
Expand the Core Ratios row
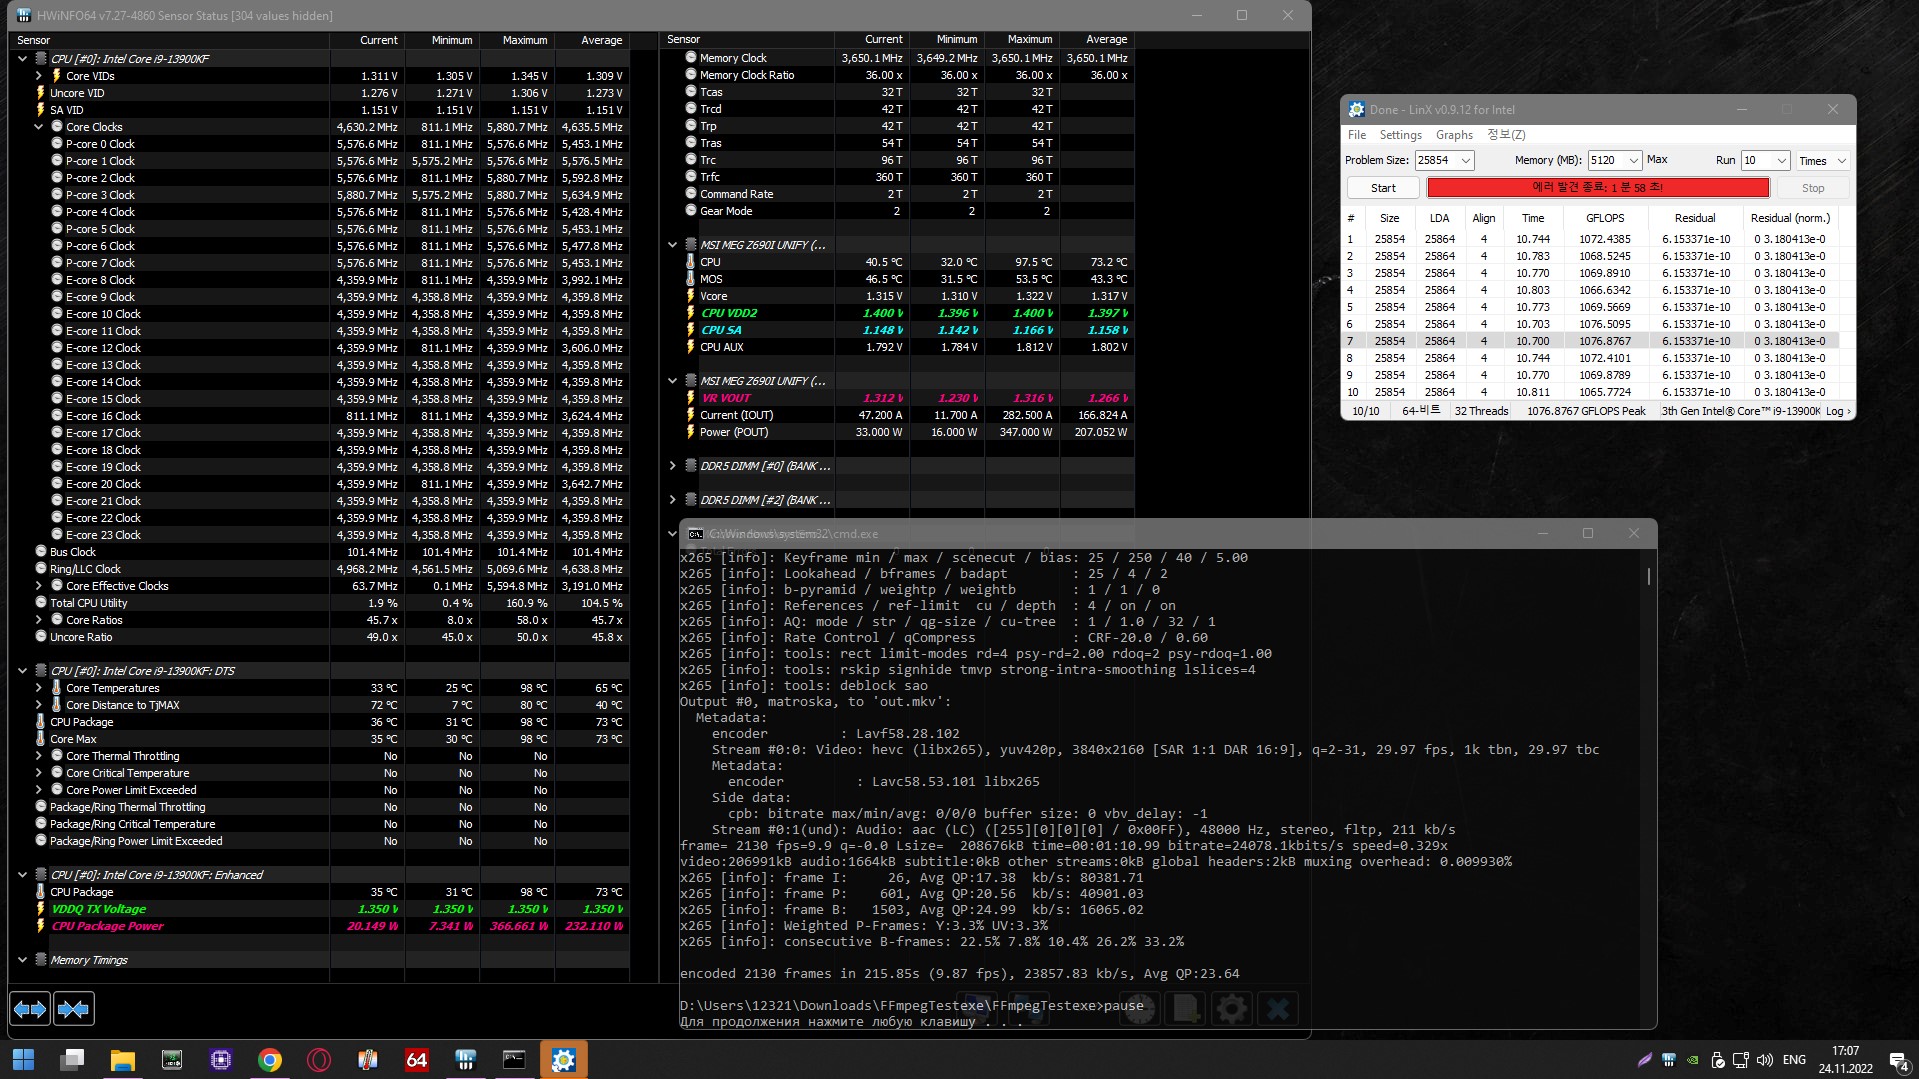(39, 620)
